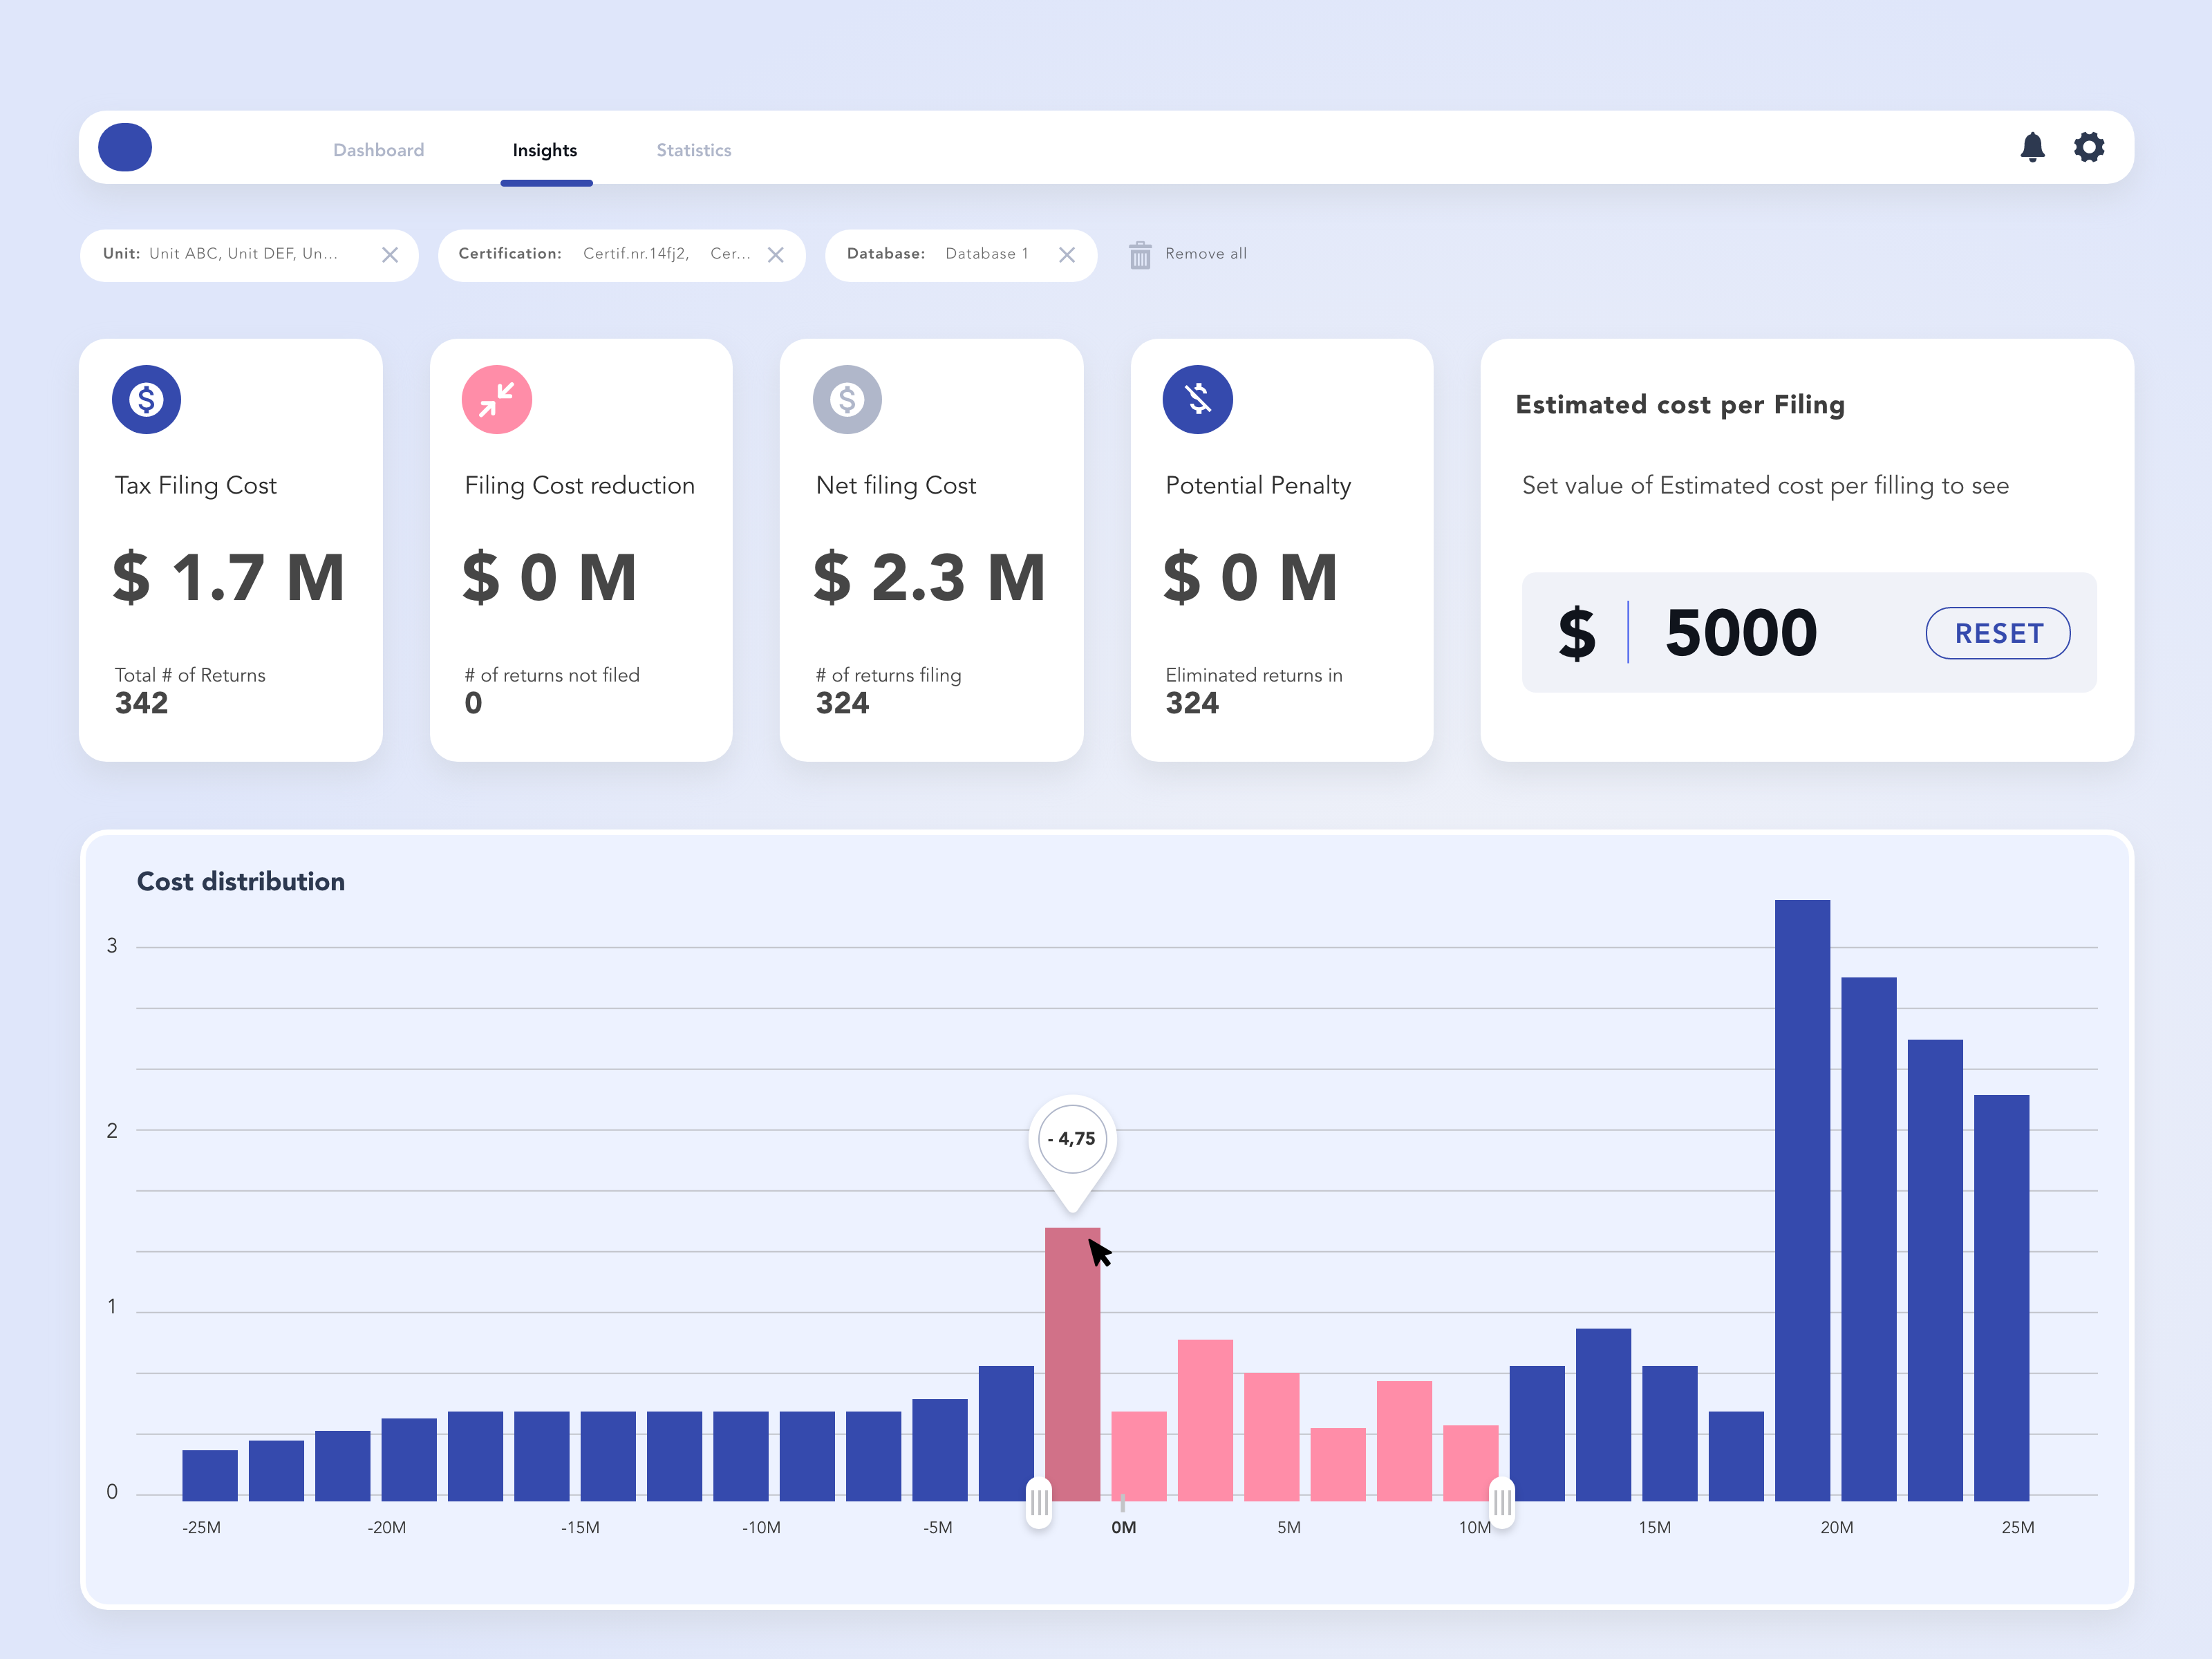The image size is (2212, 1659).
Task: Remove the Unit filter chip
Action: pyautogui.click(x=390, y=255)
